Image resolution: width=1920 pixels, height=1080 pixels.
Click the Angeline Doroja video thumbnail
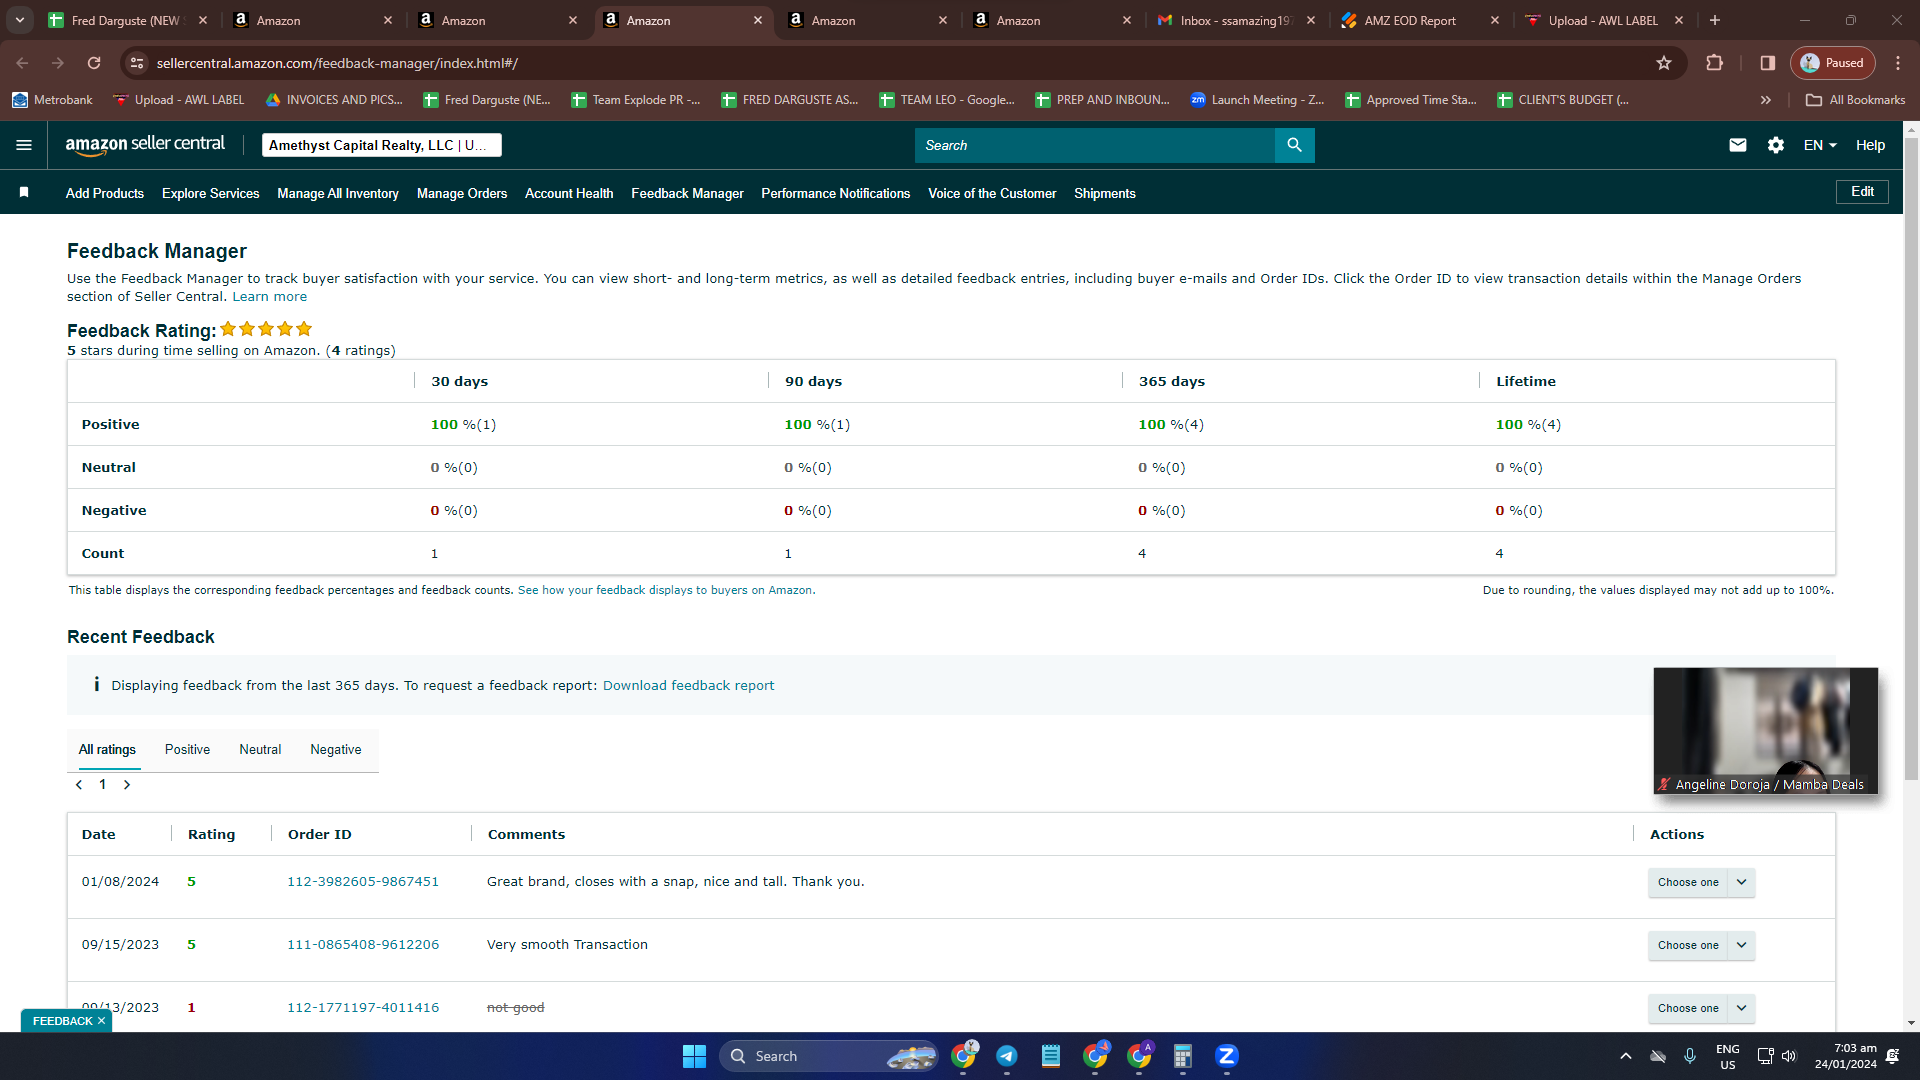point(1766,731)
